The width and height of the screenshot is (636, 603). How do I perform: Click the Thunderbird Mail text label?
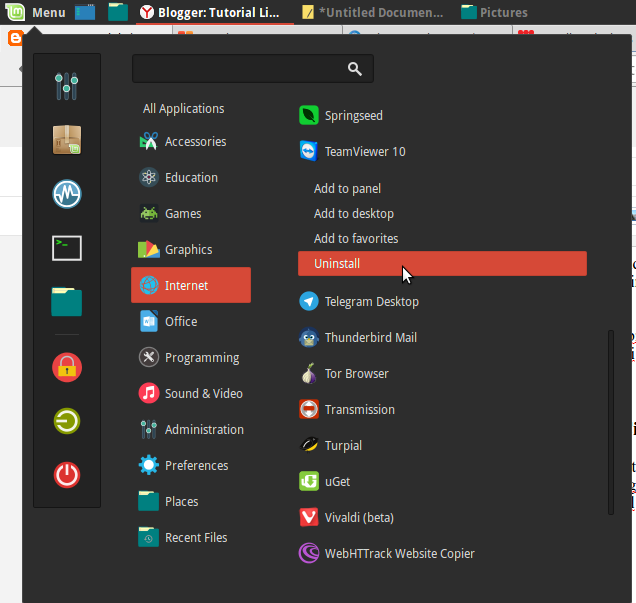(x=371, y=337)
